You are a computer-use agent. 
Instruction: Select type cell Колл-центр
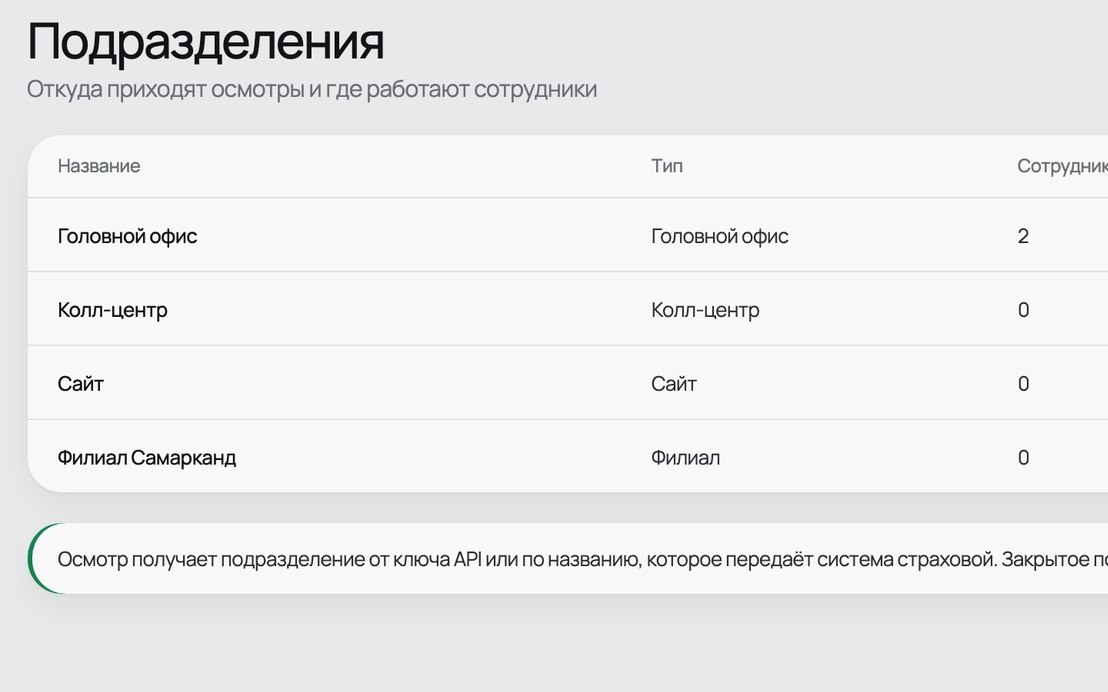click(x=705, y=310)
